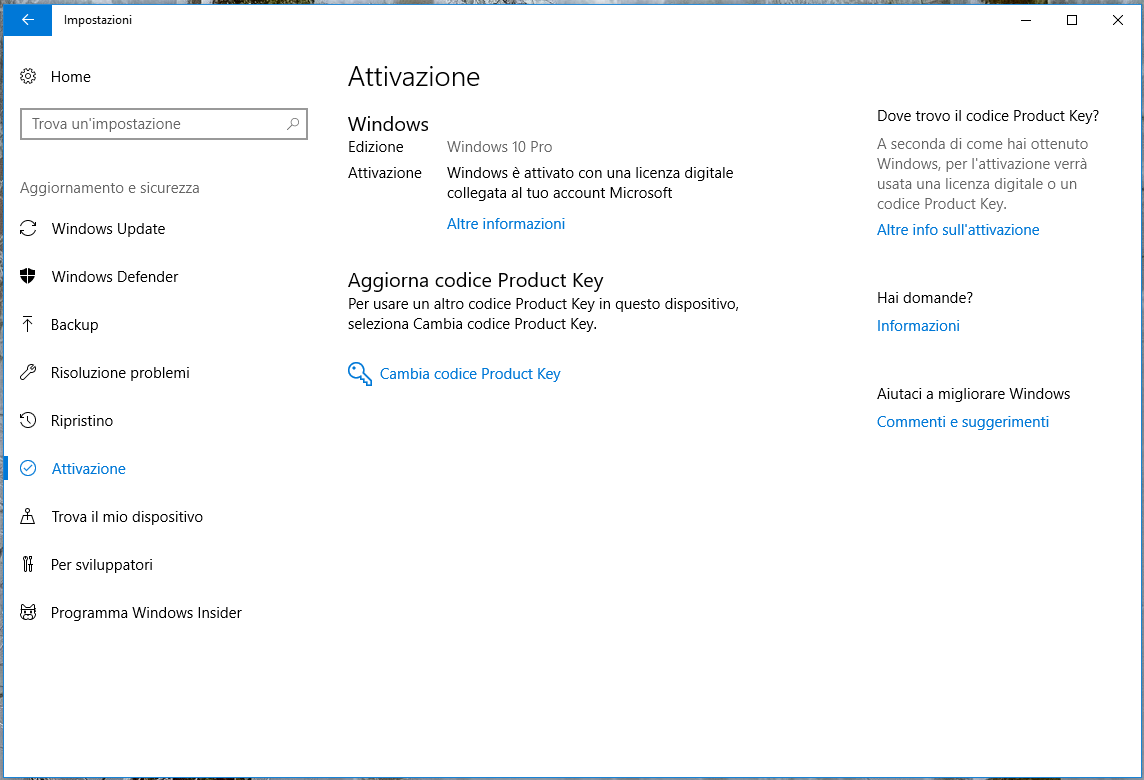The height and width of the screenshot is (780, 1144).
Task: Open Commenti e suggerimenti link
Action: click(x=962, y=422)
